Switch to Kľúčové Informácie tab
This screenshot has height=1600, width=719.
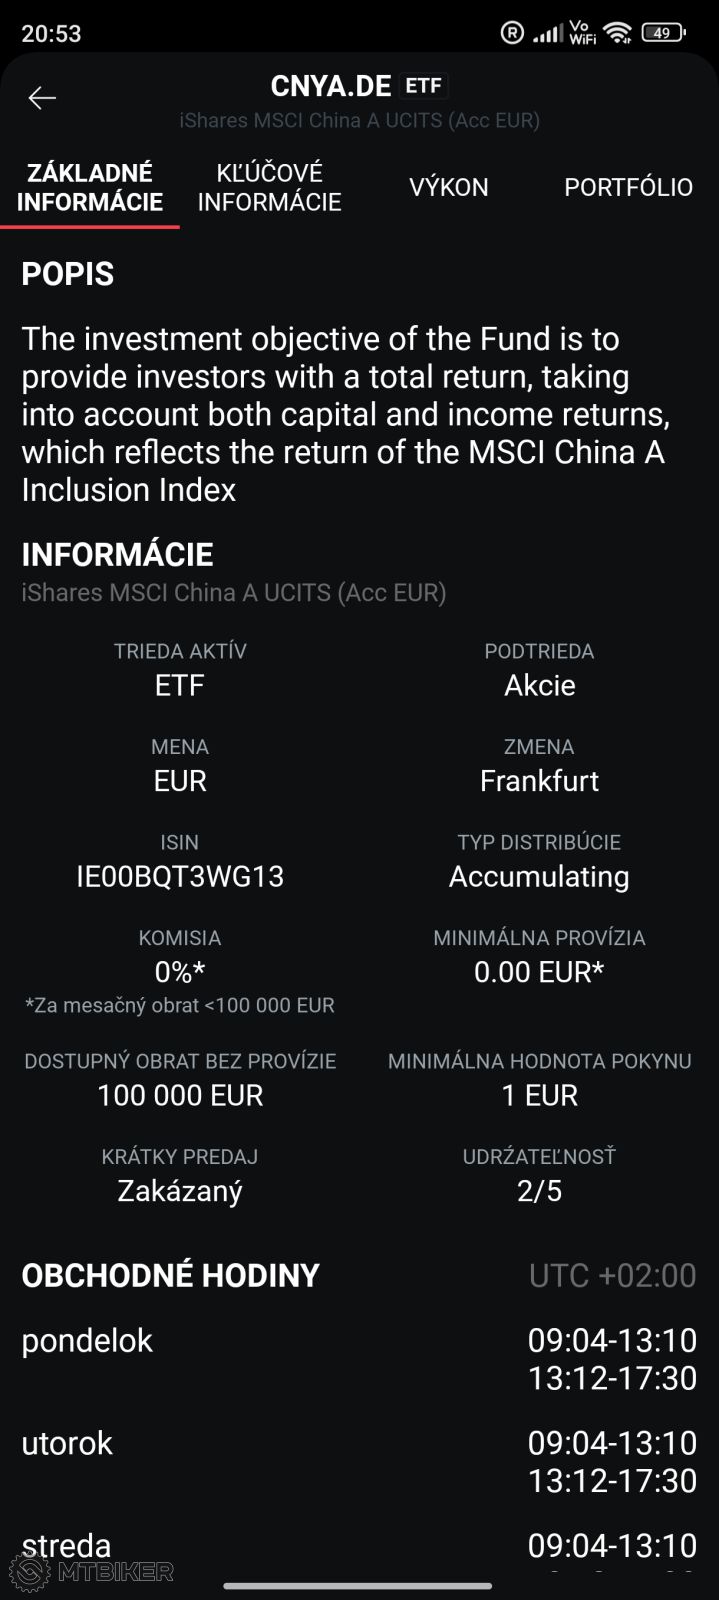[269, 187]
